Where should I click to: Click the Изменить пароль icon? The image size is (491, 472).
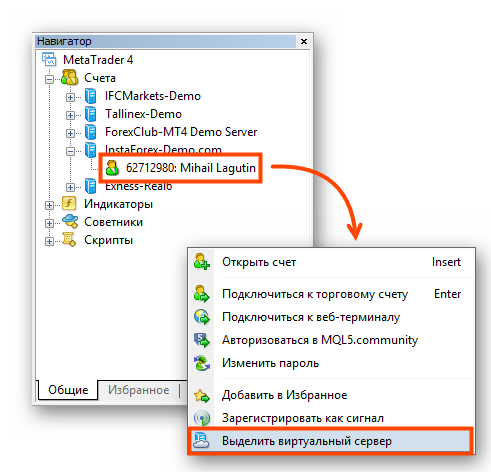pos(202,363)
